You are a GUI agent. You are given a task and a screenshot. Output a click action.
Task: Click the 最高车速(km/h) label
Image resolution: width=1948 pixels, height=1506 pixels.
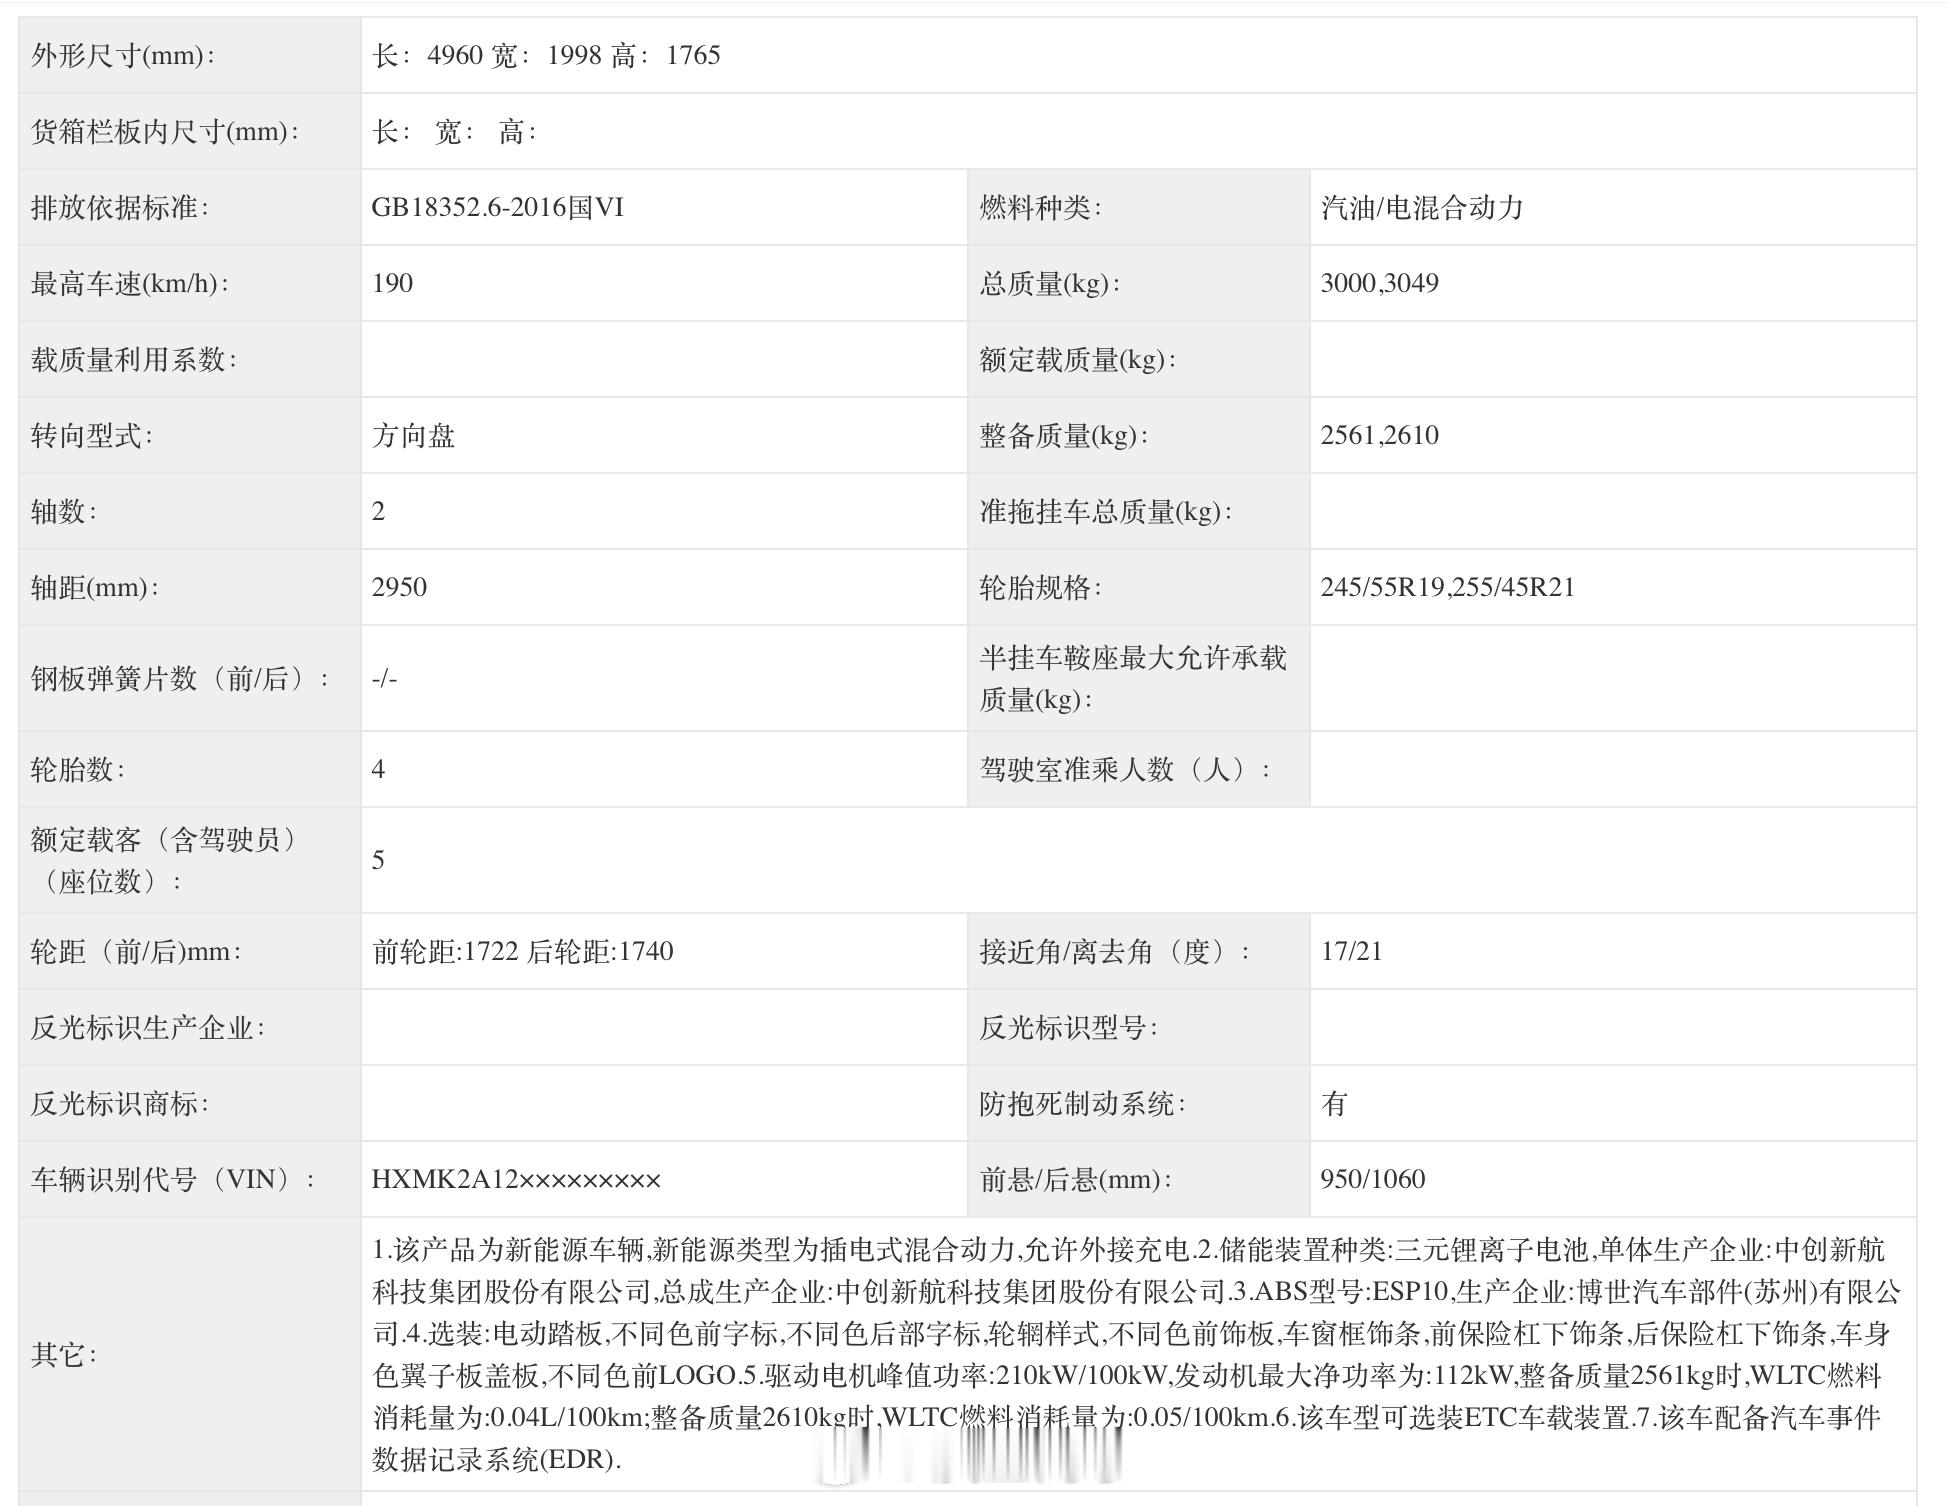coord(129,283)
